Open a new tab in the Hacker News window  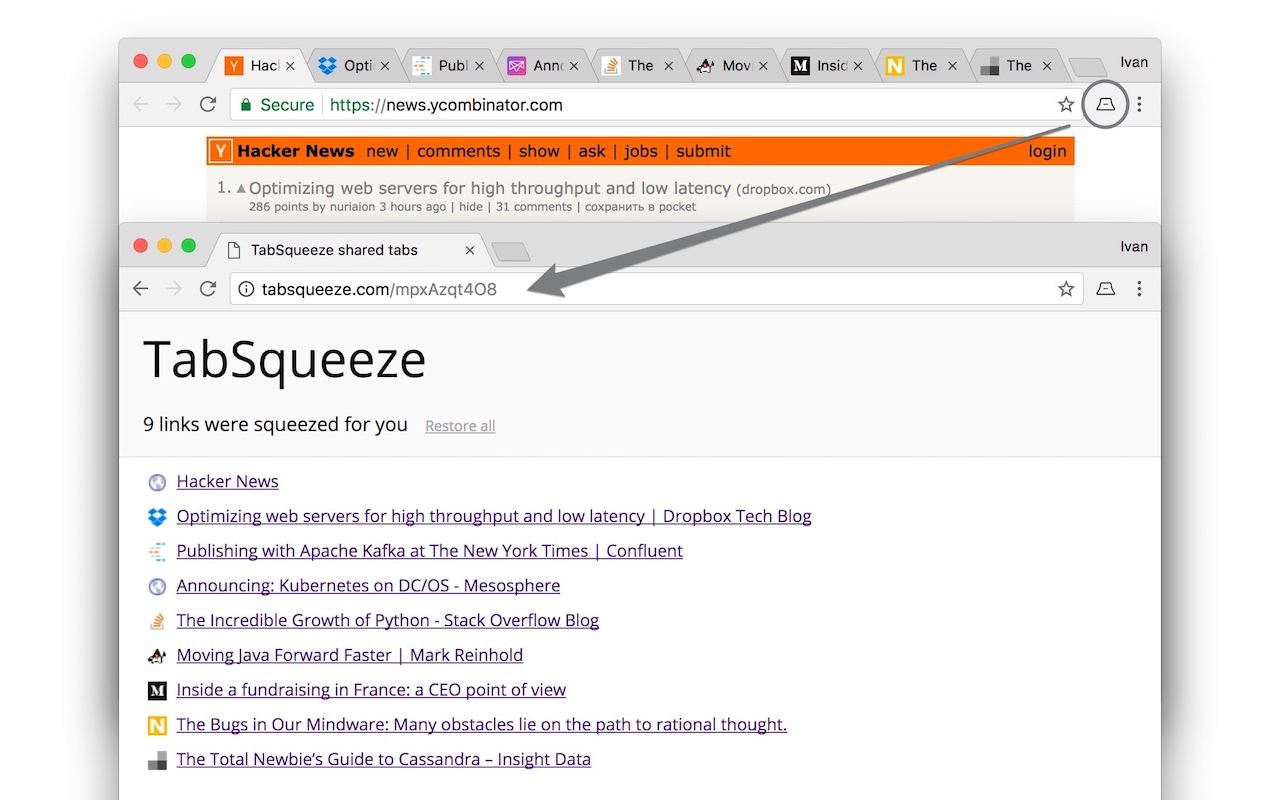(x=1087, y=67)
